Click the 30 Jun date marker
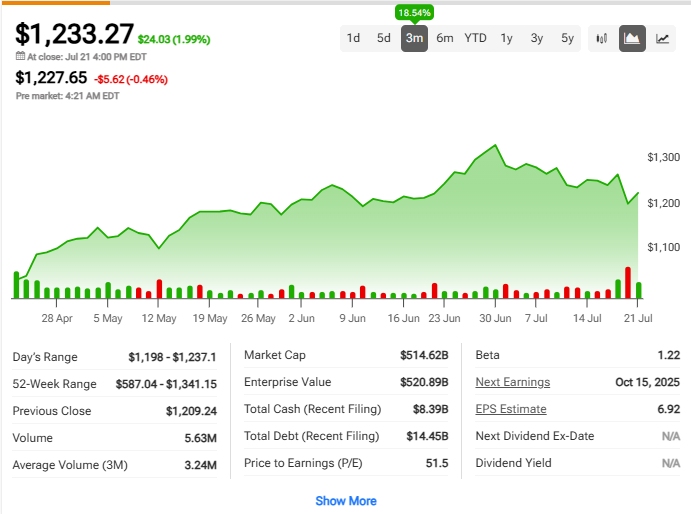This screenshot has height=514, width=691. (495, 318)
